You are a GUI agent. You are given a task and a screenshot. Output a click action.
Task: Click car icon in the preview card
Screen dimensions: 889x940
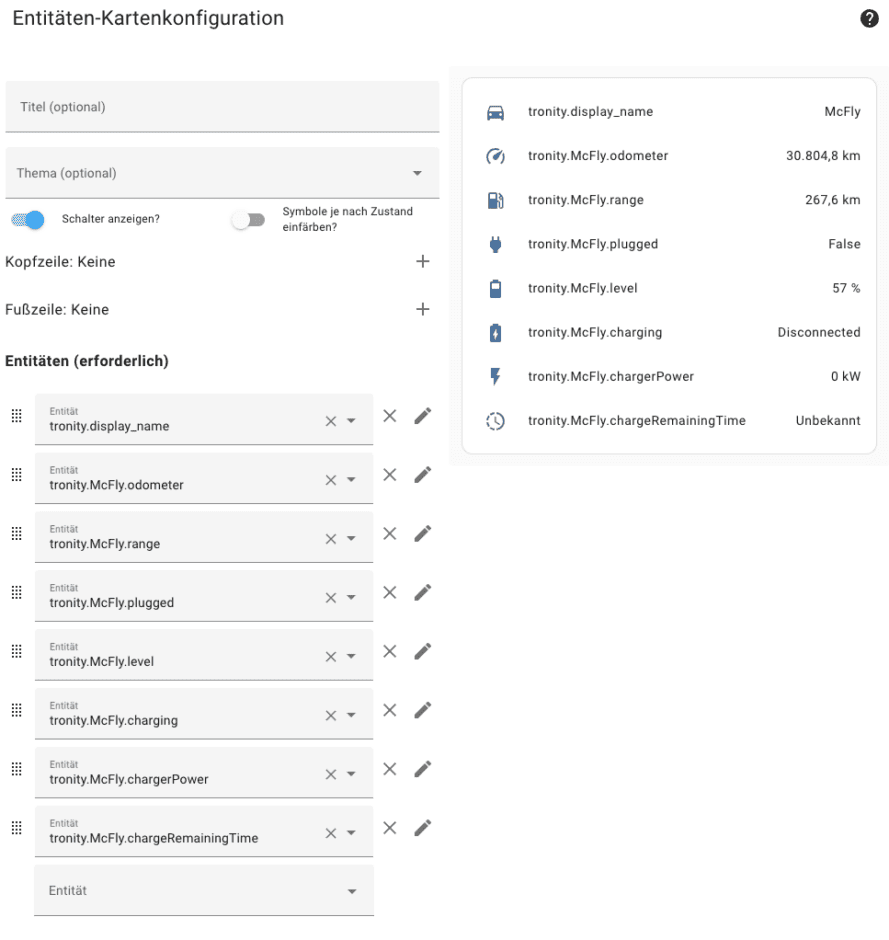[495, 112]
